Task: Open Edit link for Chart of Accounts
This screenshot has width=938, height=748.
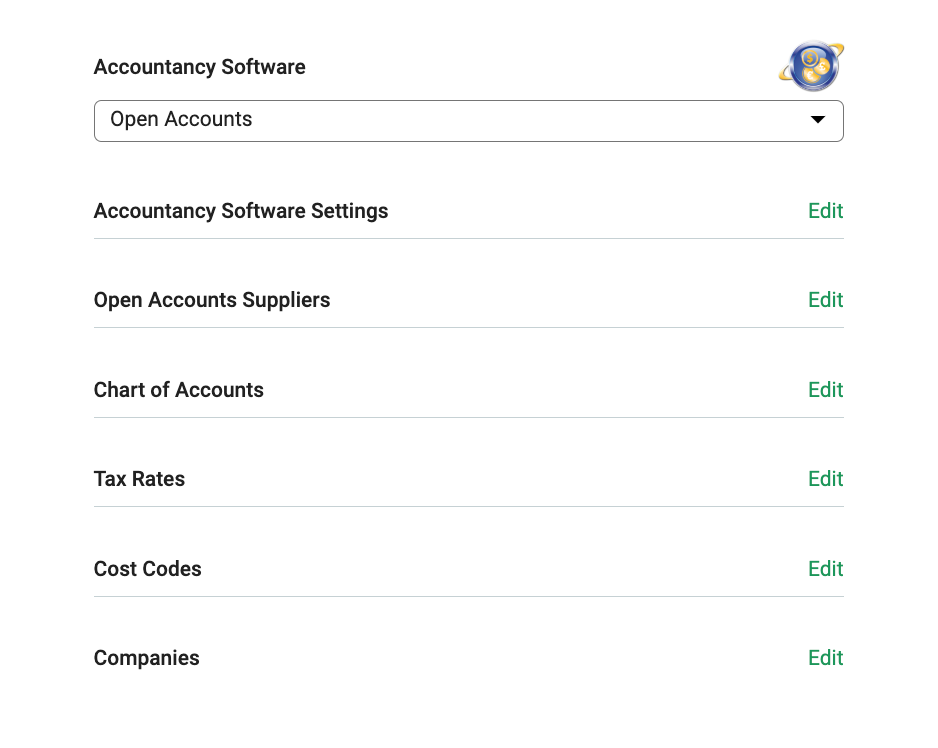Action: (x=826, y=390)
